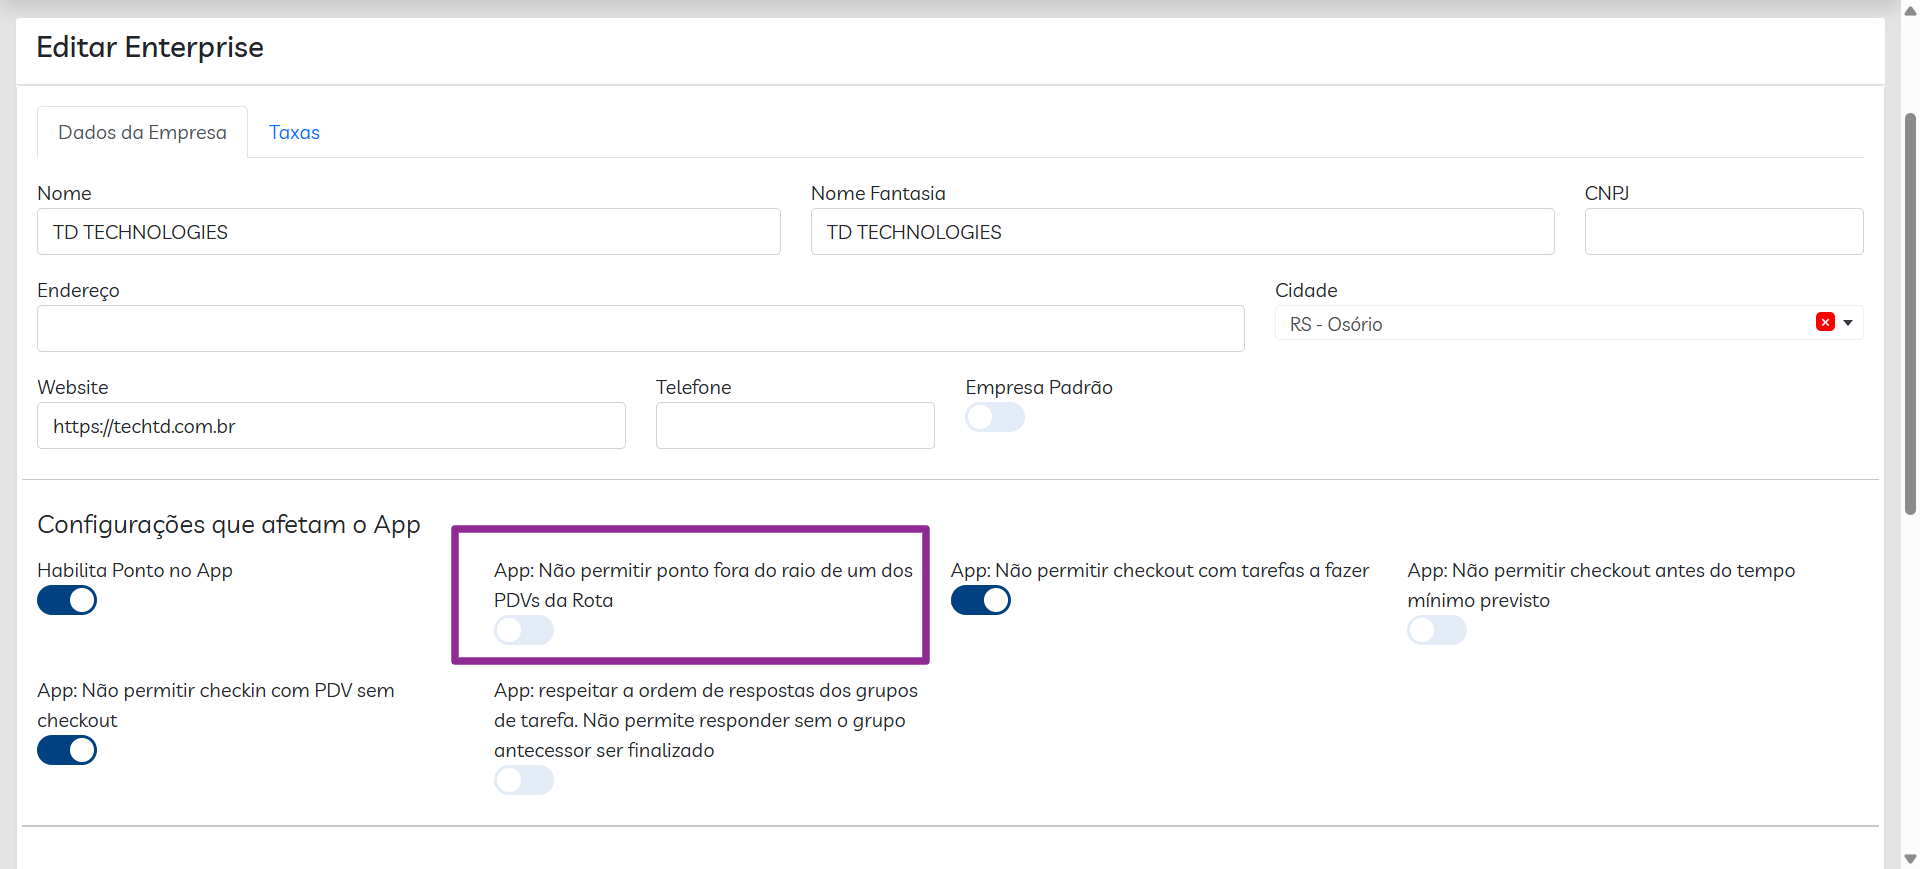
Task: Open the Cidade dropdown arrow
Action: [1848, 323]
